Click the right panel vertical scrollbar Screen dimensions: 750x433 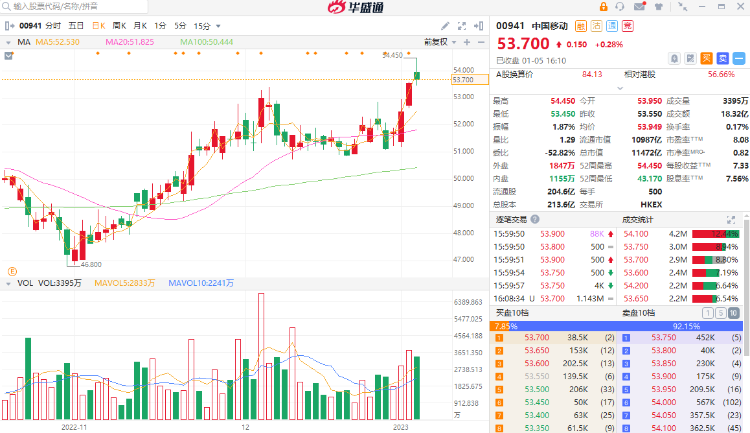(x=747, y=287)
